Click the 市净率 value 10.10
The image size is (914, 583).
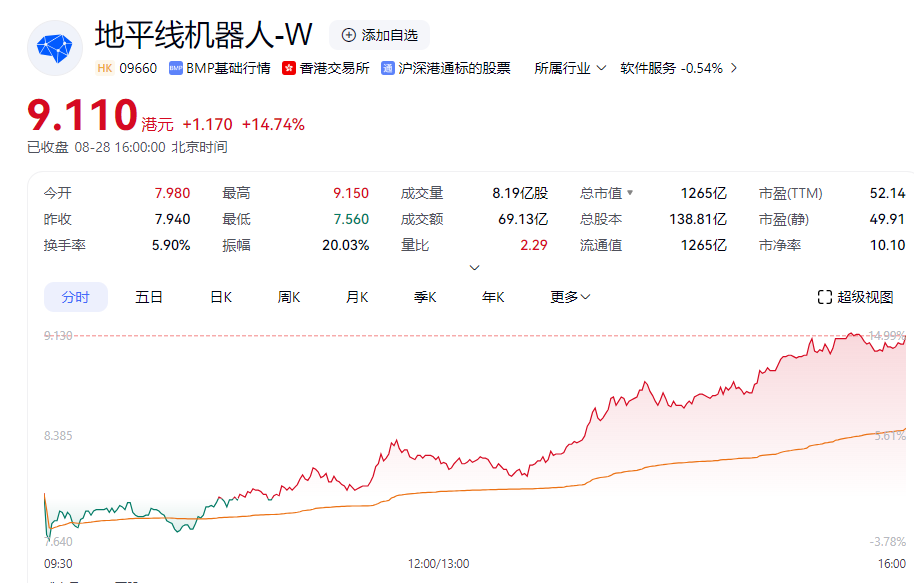[887, 245]
